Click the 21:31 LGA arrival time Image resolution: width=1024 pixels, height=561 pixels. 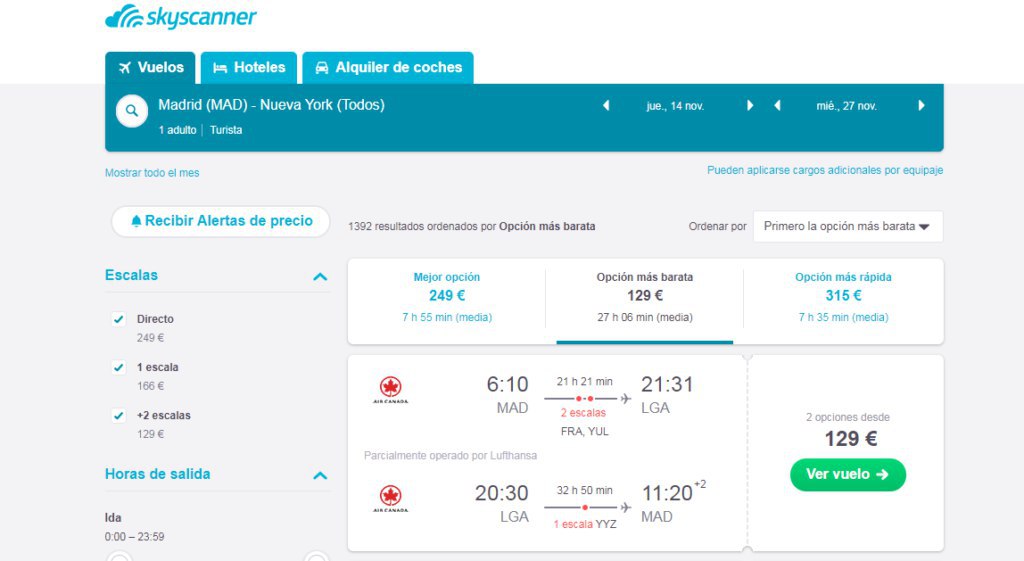(667, 395)
